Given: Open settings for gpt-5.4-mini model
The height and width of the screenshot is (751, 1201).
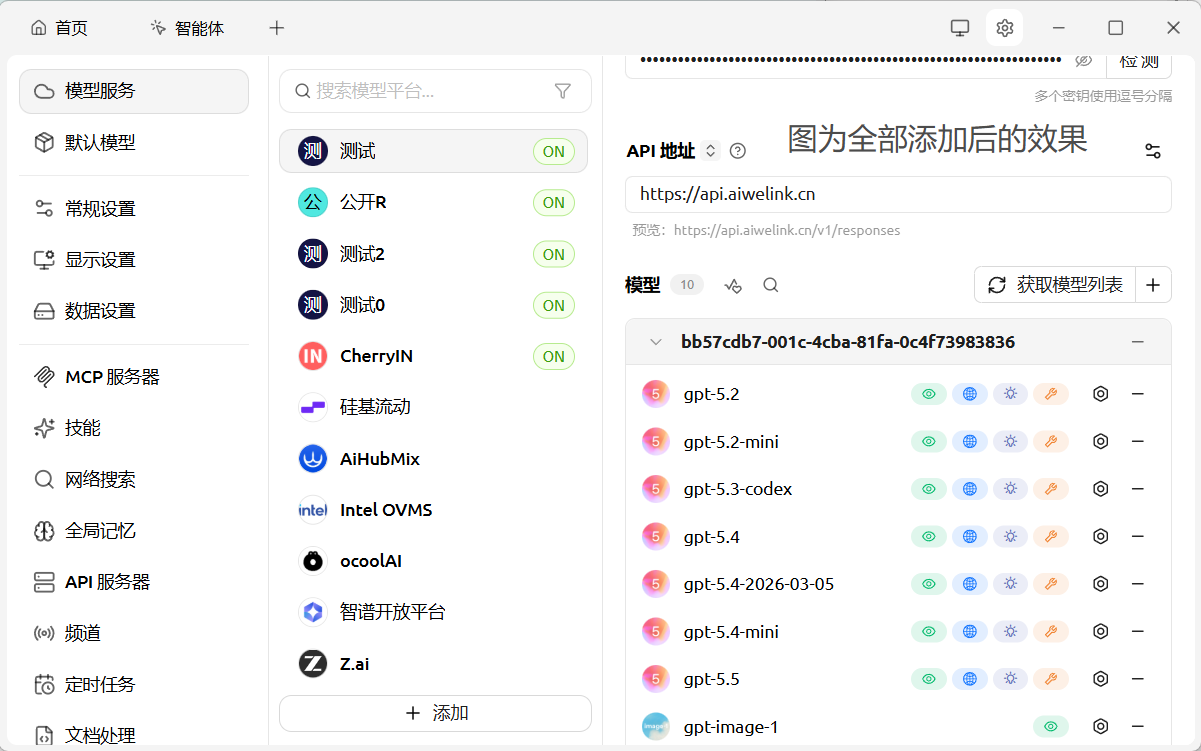Looking at the screenshot, I should coord(1101,631).
